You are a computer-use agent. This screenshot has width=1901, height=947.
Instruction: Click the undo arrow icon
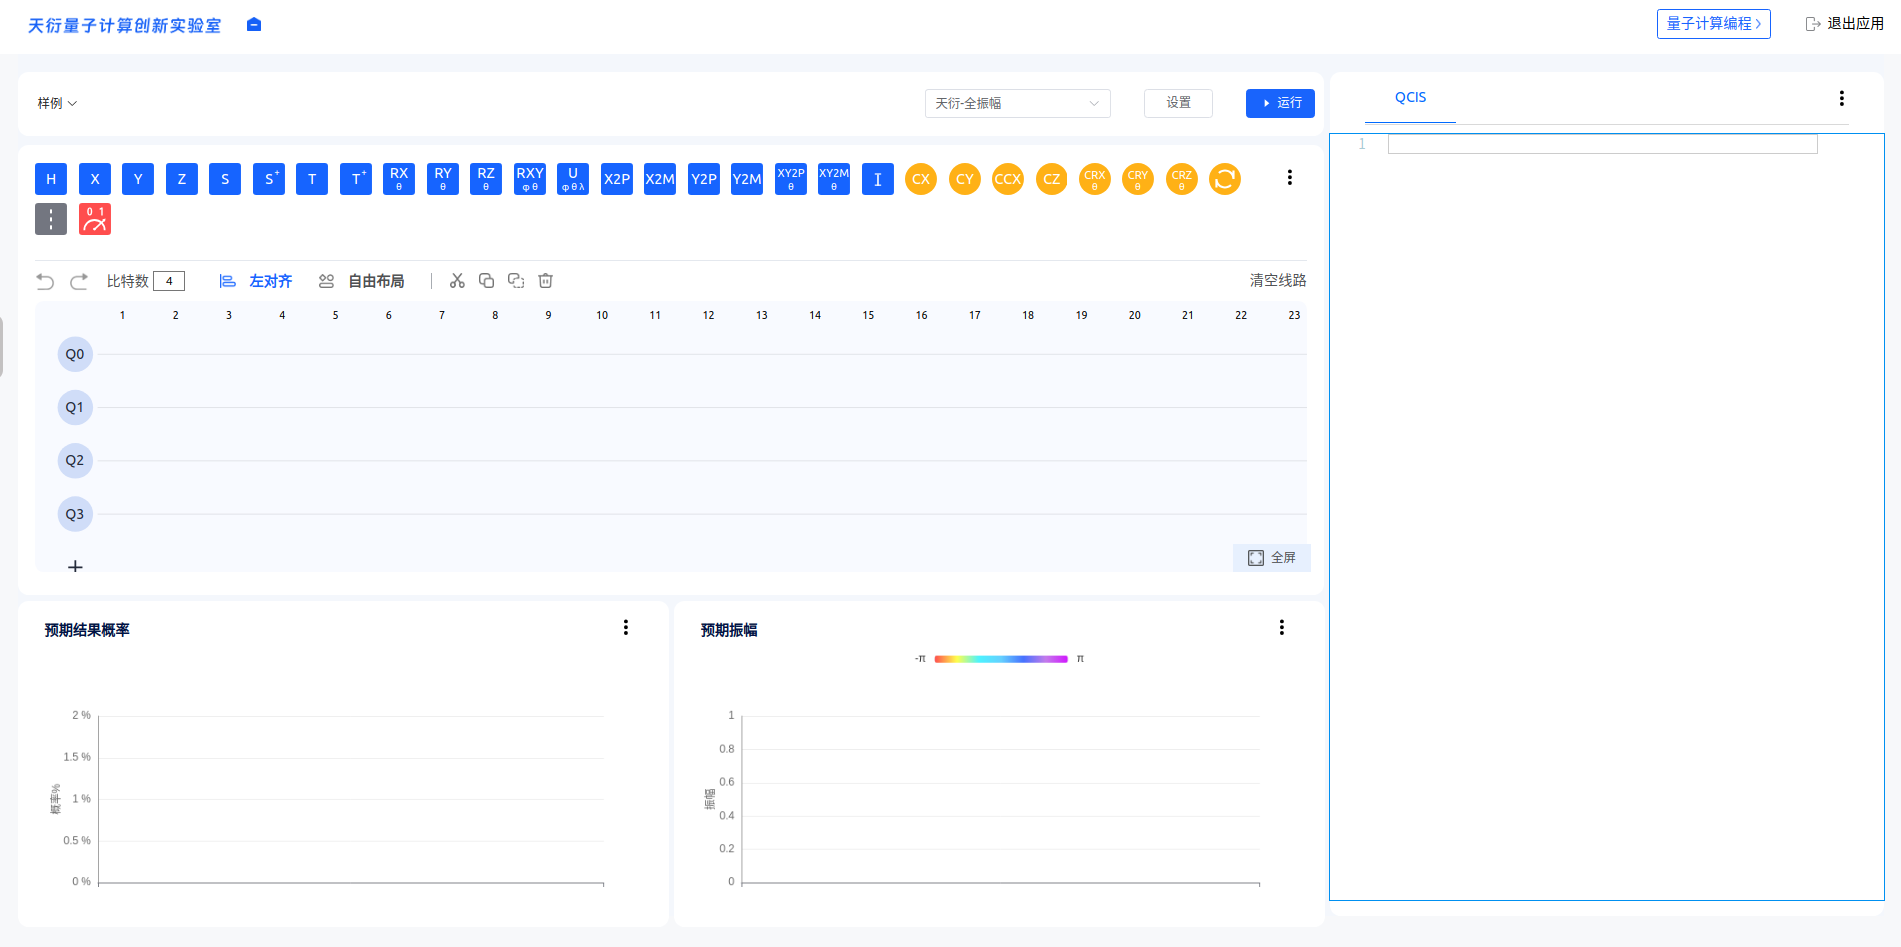click(45, 281)
